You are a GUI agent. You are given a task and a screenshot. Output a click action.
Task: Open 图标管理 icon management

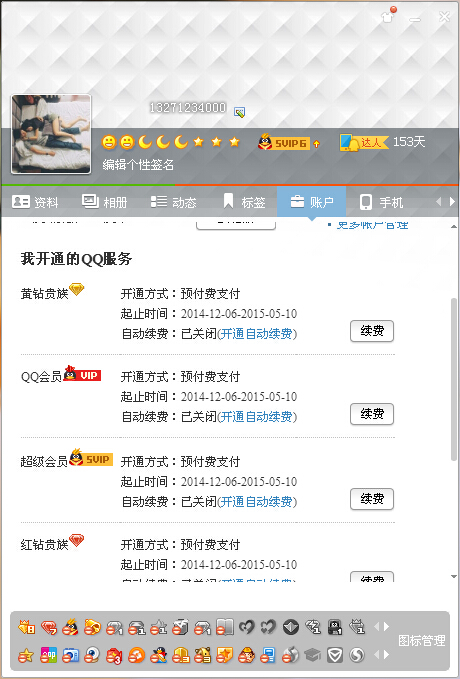tap(421, 641)
